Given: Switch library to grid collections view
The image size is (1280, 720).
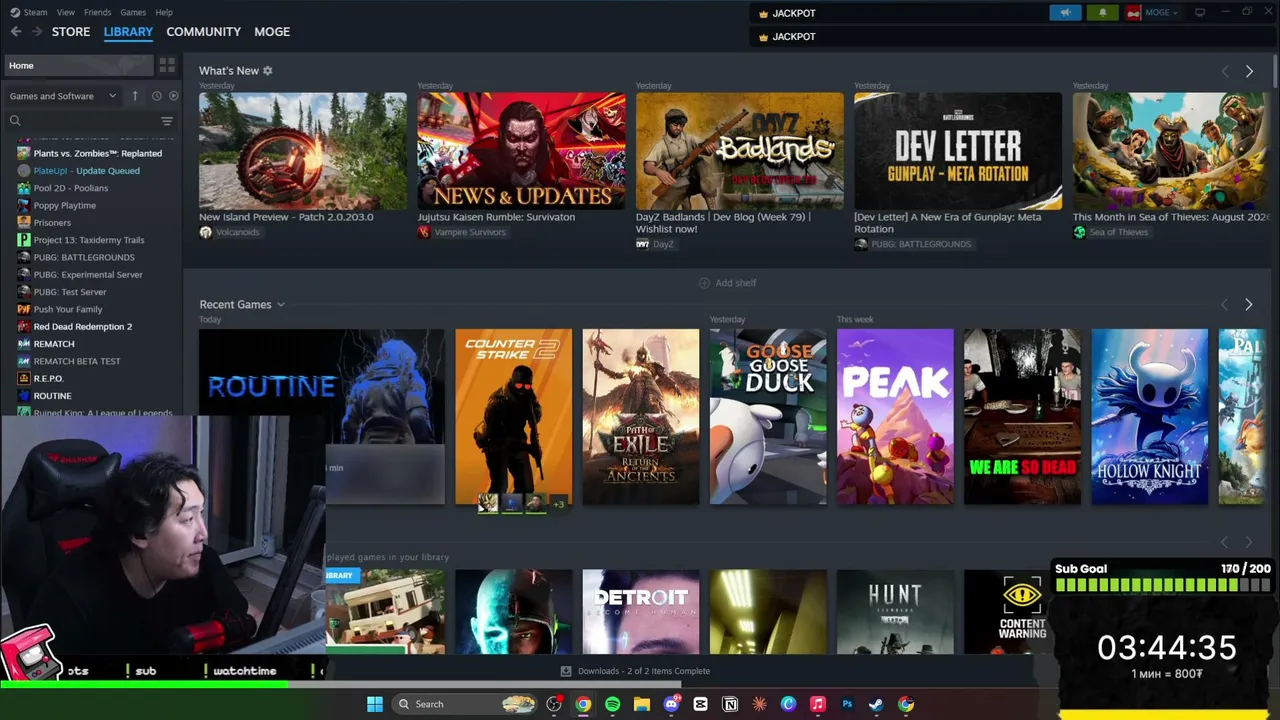Looking at the screenshot, I should point(167,65).
